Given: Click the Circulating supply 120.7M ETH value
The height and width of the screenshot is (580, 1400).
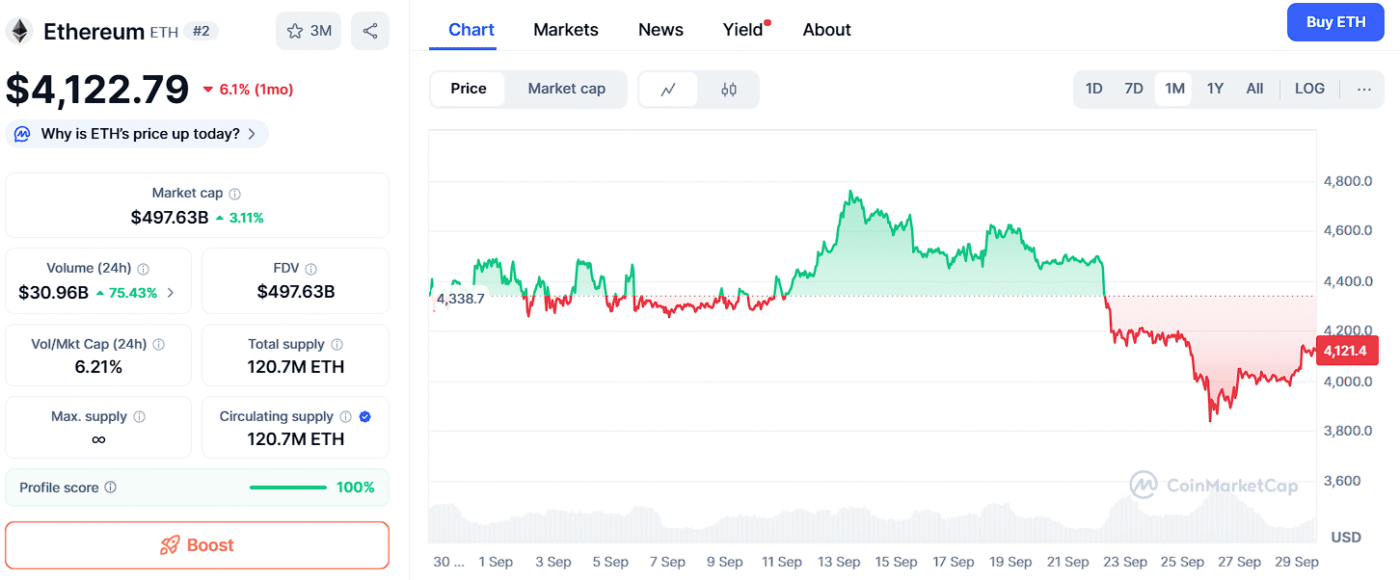Looking at the screenshot, I should coord(296,439).
